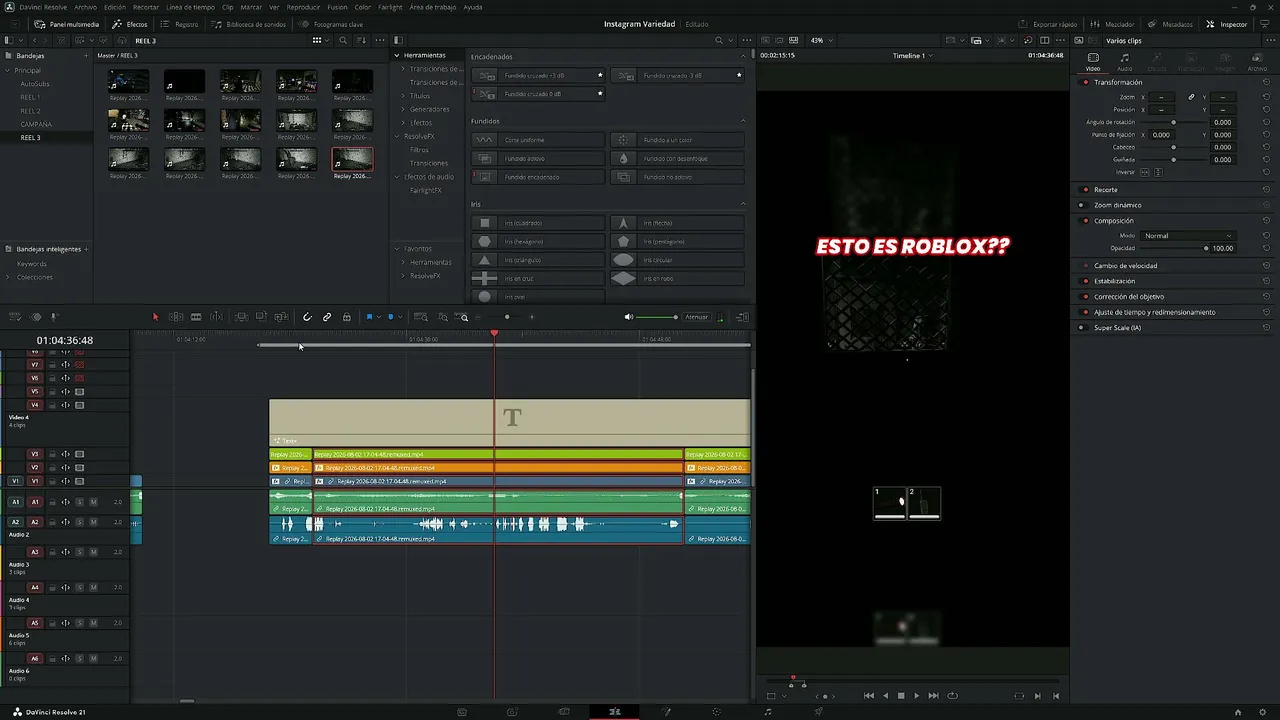This screenshot has width=1280, height=720.
Task: Click the blue marker icon
Action: 391,317
